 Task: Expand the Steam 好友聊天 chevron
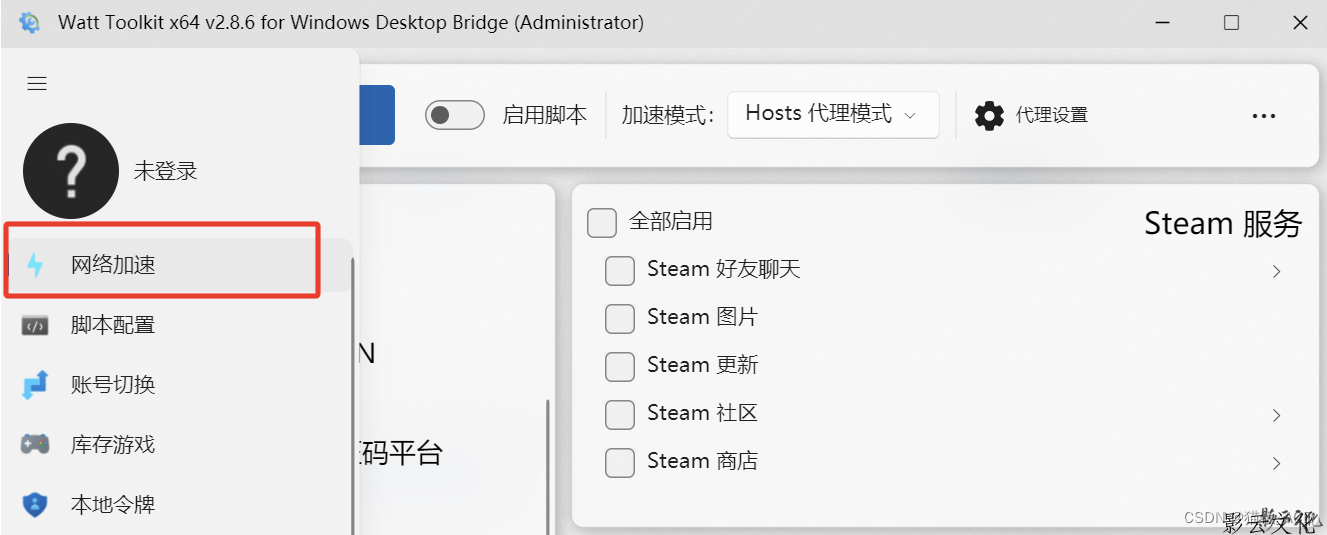coord(1276,271)
